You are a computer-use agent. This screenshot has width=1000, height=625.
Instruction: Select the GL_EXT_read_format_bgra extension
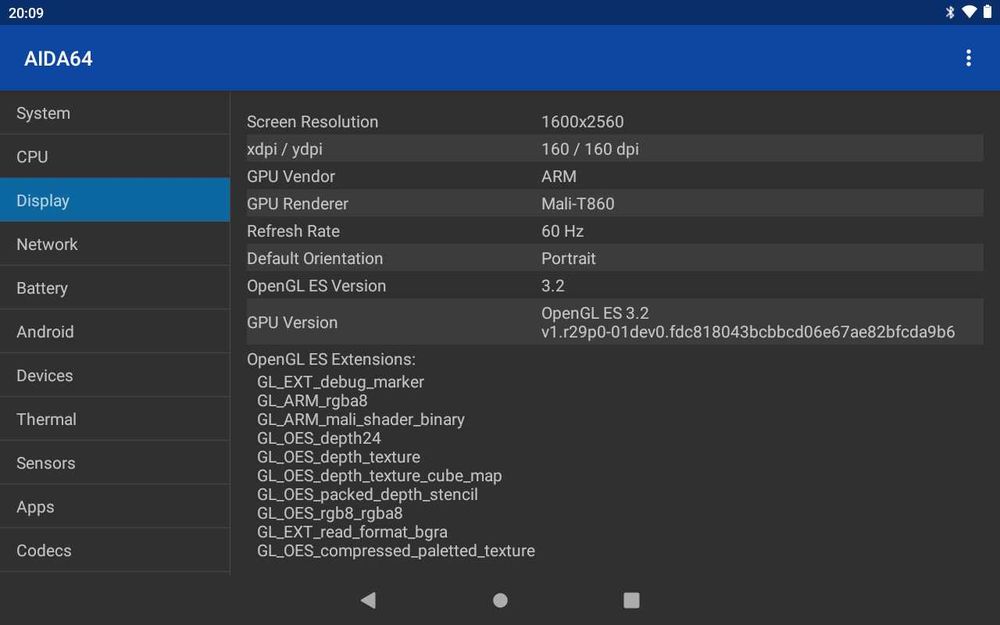coord(352,533)
